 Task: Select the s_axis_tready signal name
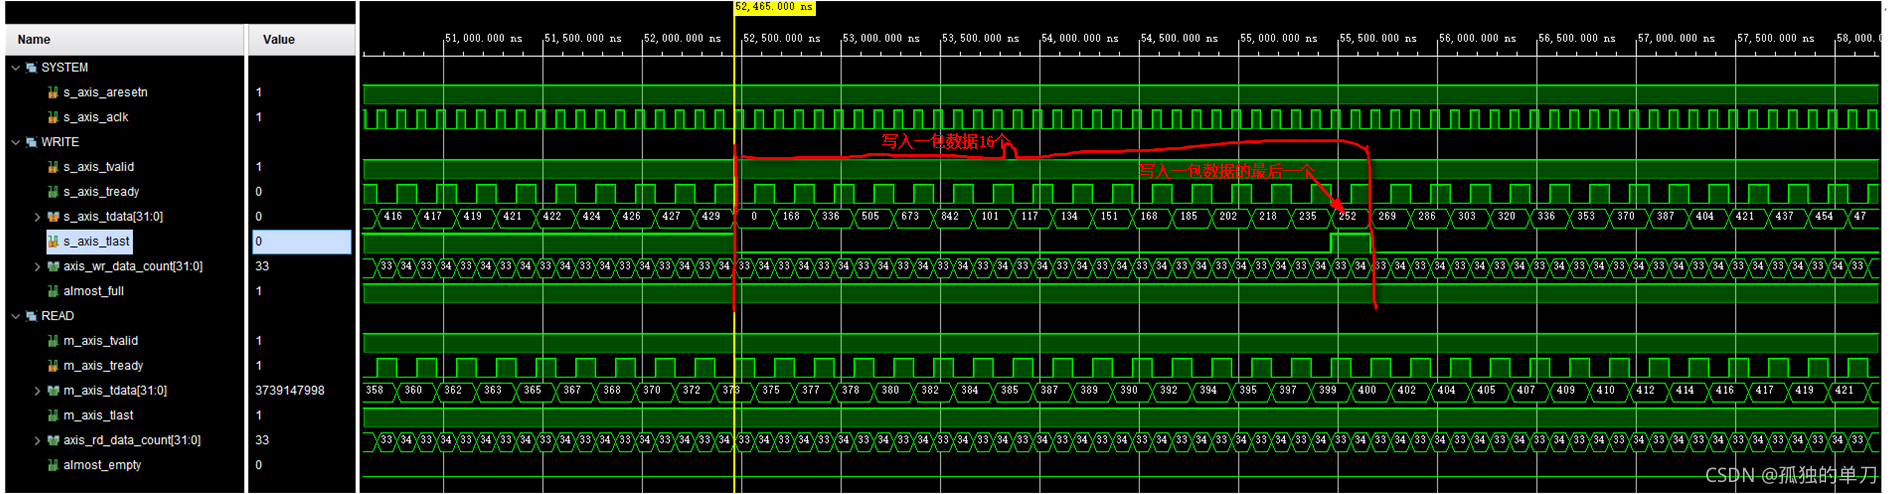coord(101,192)
